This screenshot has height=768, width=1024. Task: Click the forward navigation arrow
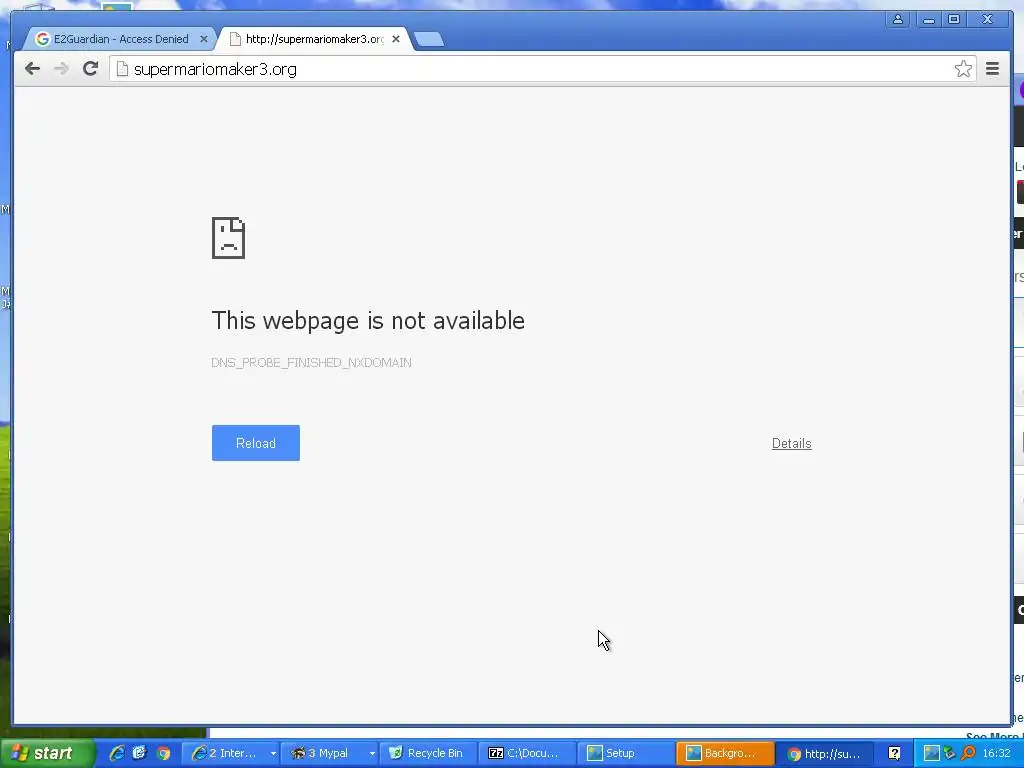[x=61, y=69]
